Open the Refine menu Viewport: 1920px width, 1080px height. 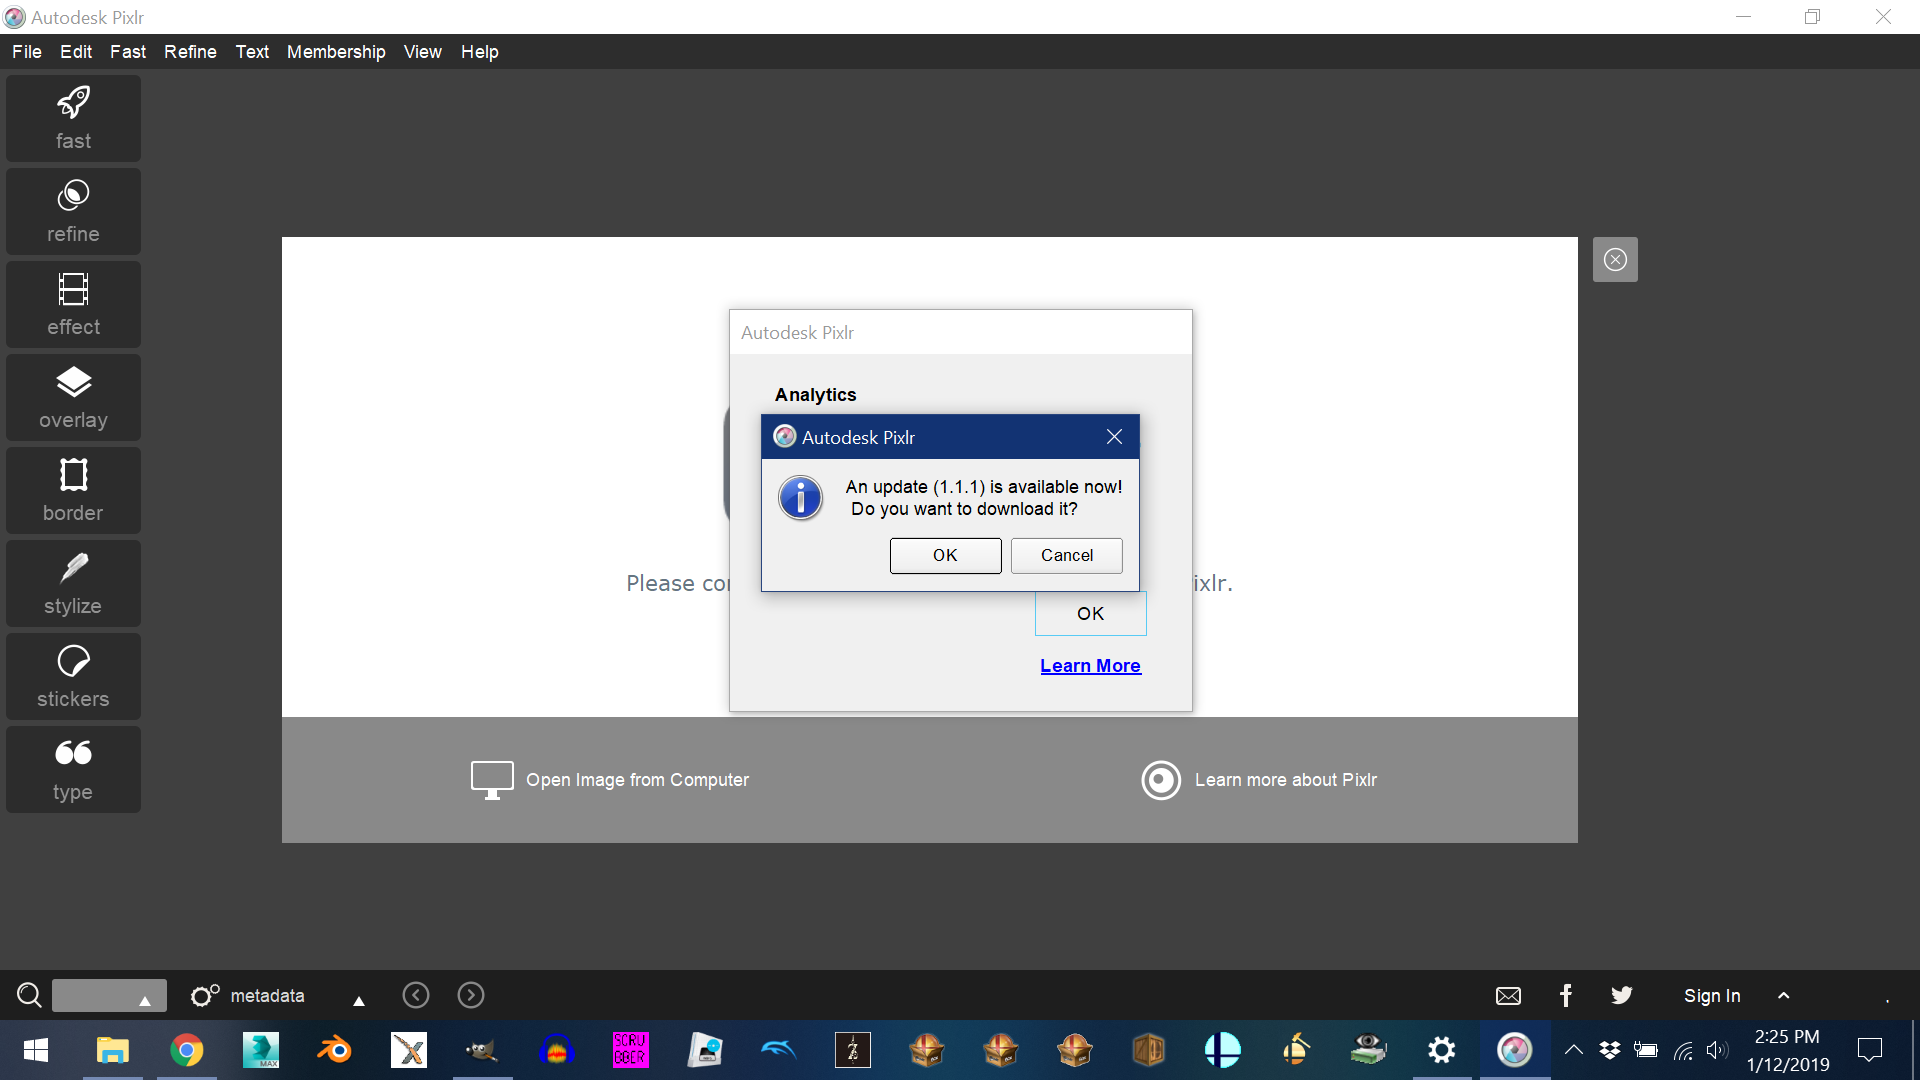190,52
